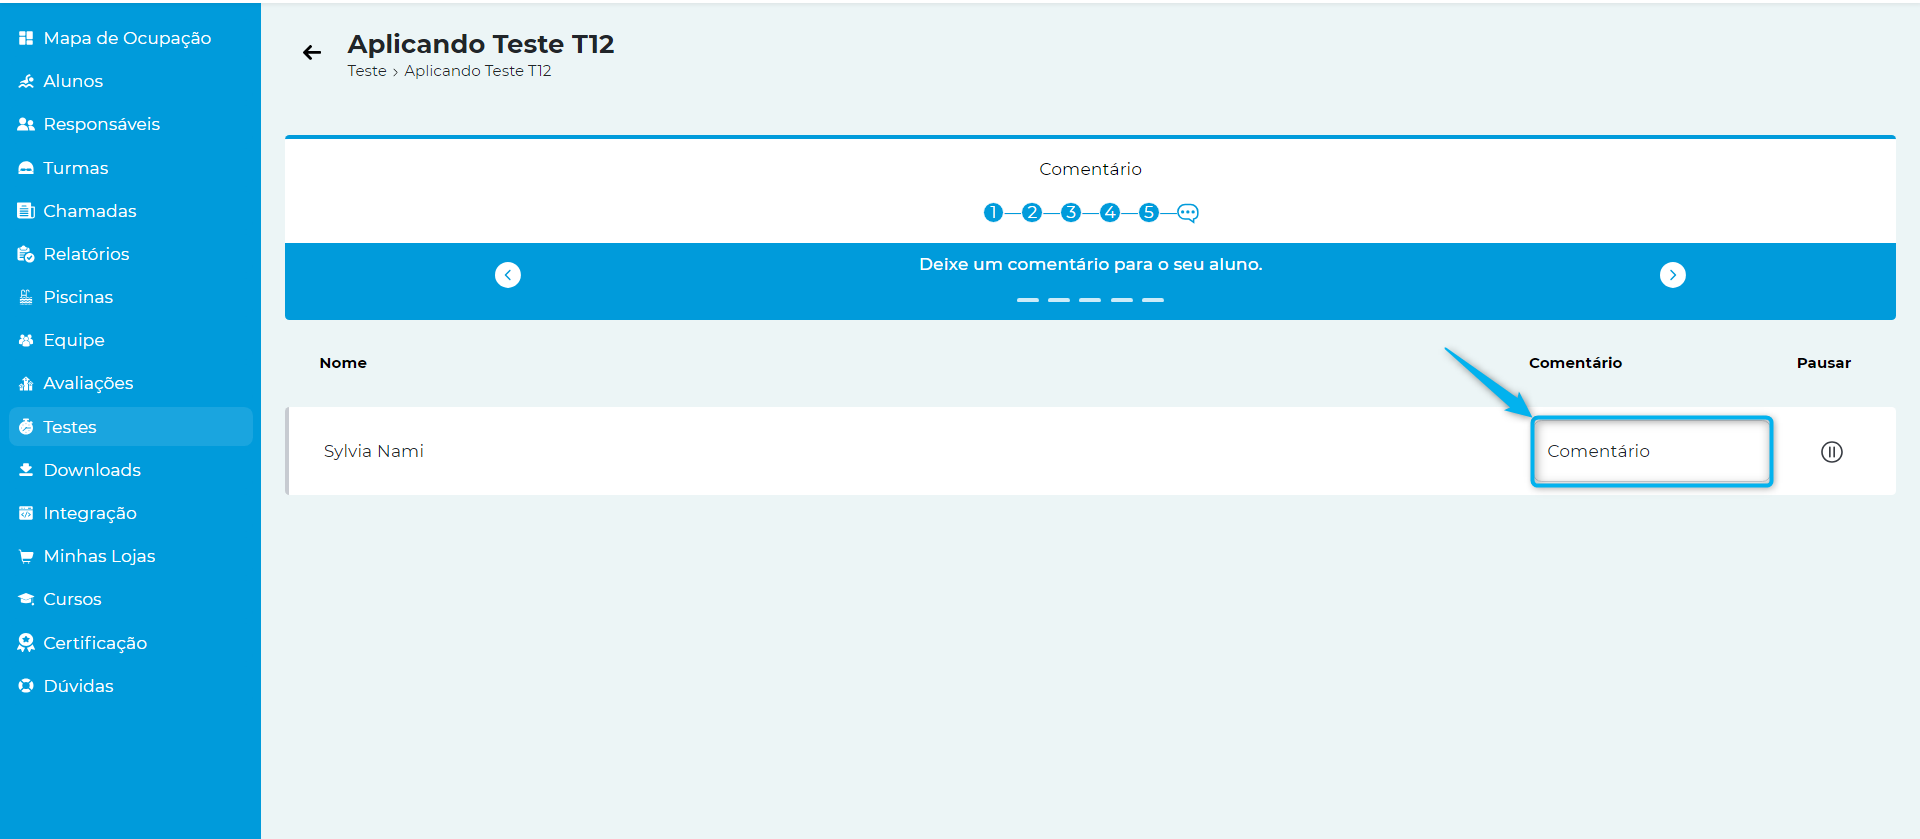Go back with the left arrow icon

312,52
